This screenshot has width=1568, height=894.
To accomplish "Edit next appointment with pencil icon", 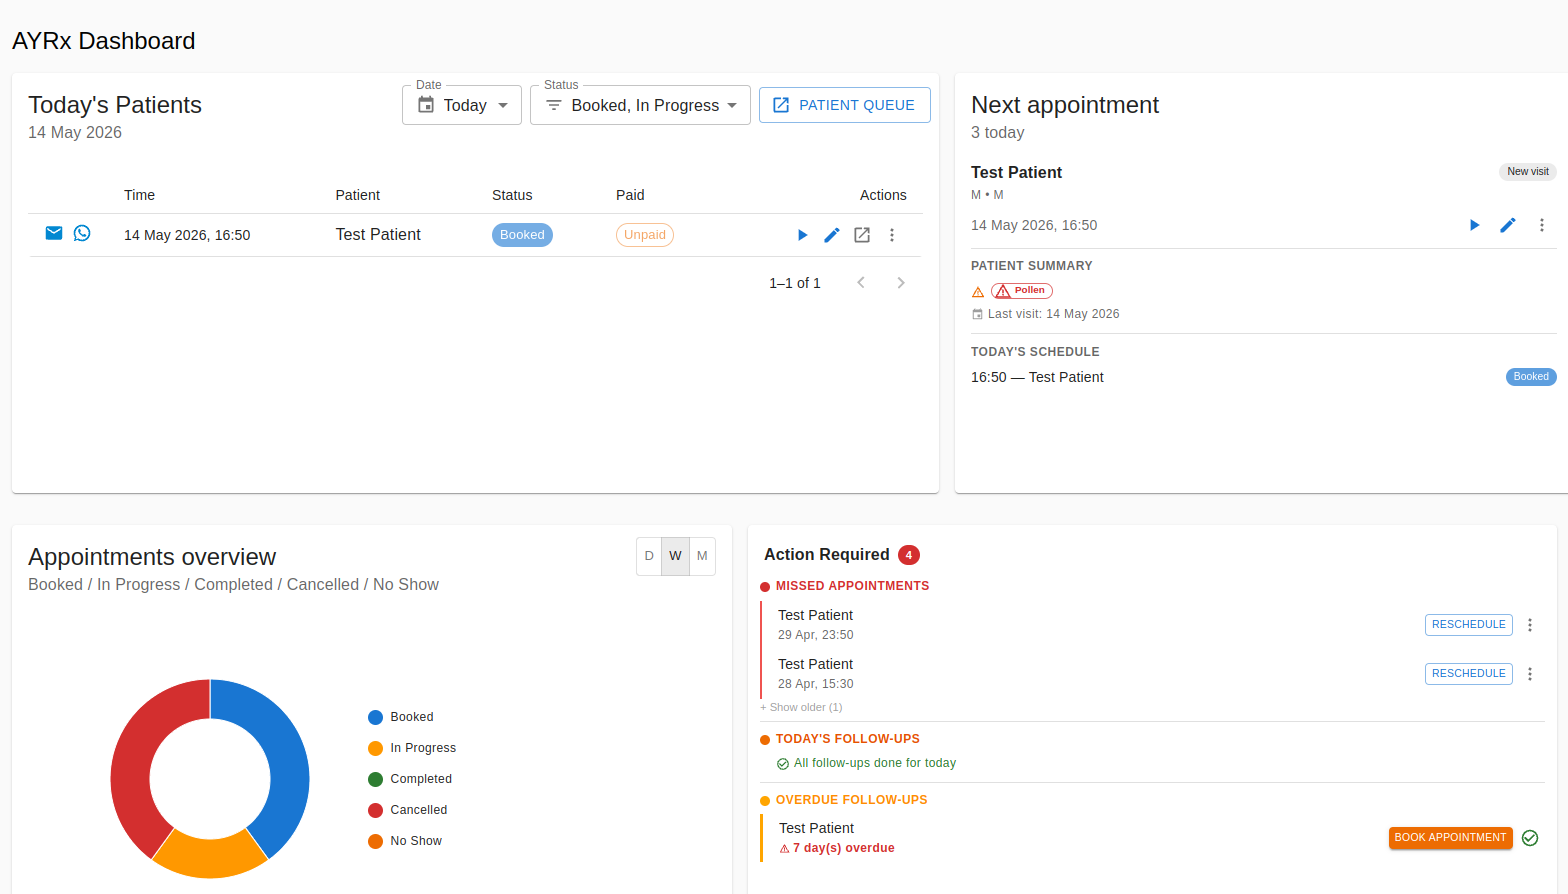I will (x=1508, y=225).
